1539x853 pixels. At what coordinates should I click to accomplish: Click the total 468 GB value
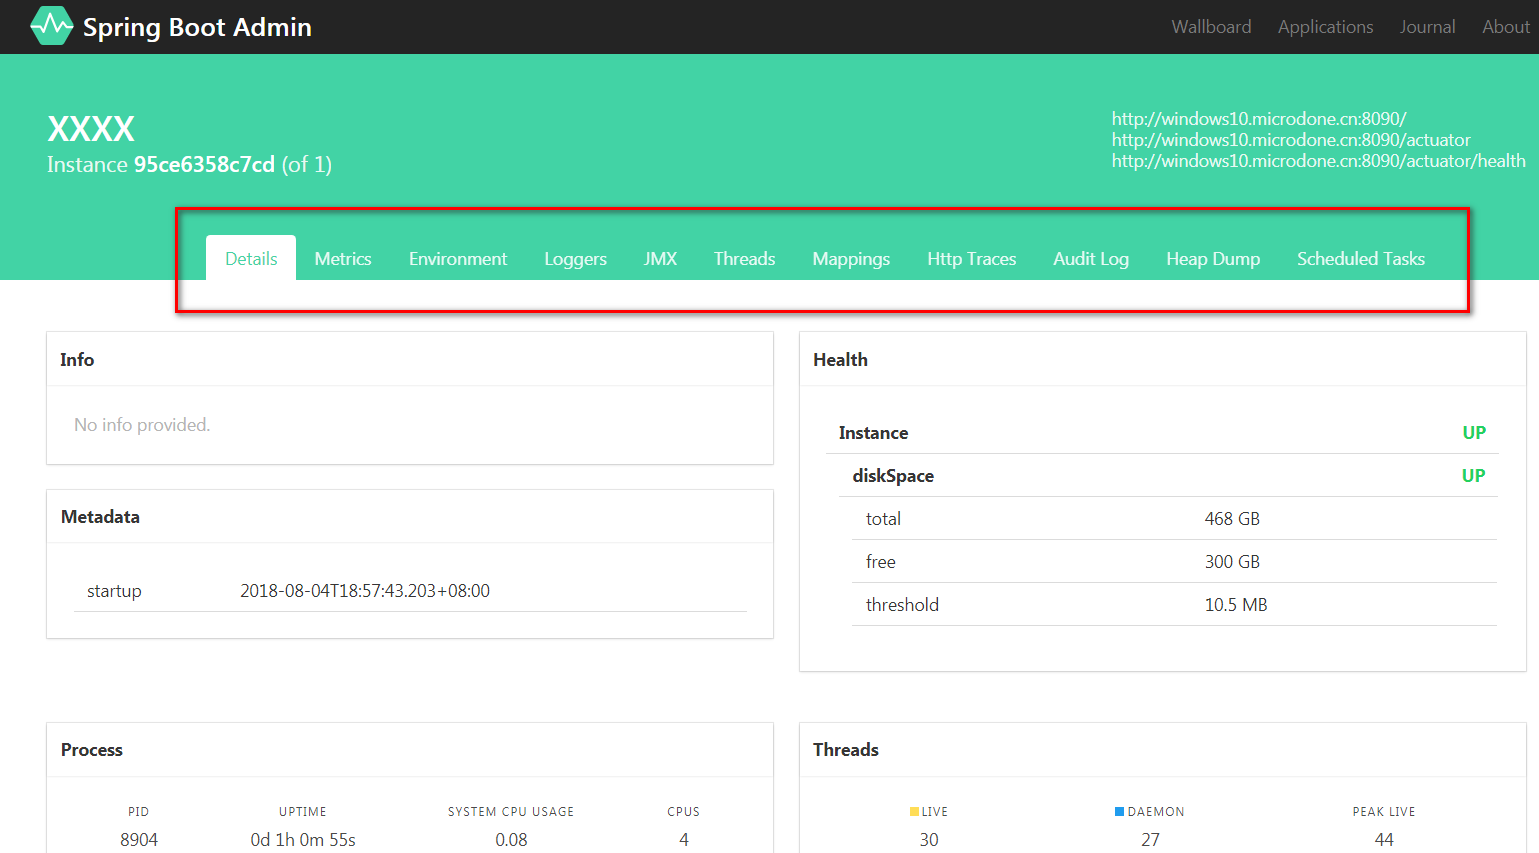coord(1232,518)
